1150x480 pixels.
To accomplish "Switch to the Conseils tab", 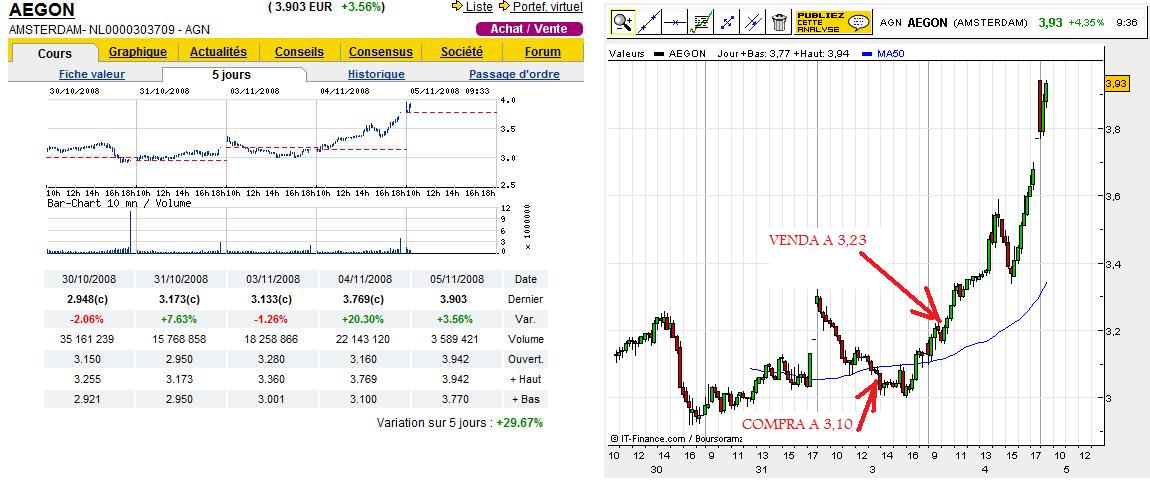I will [299, 52].
